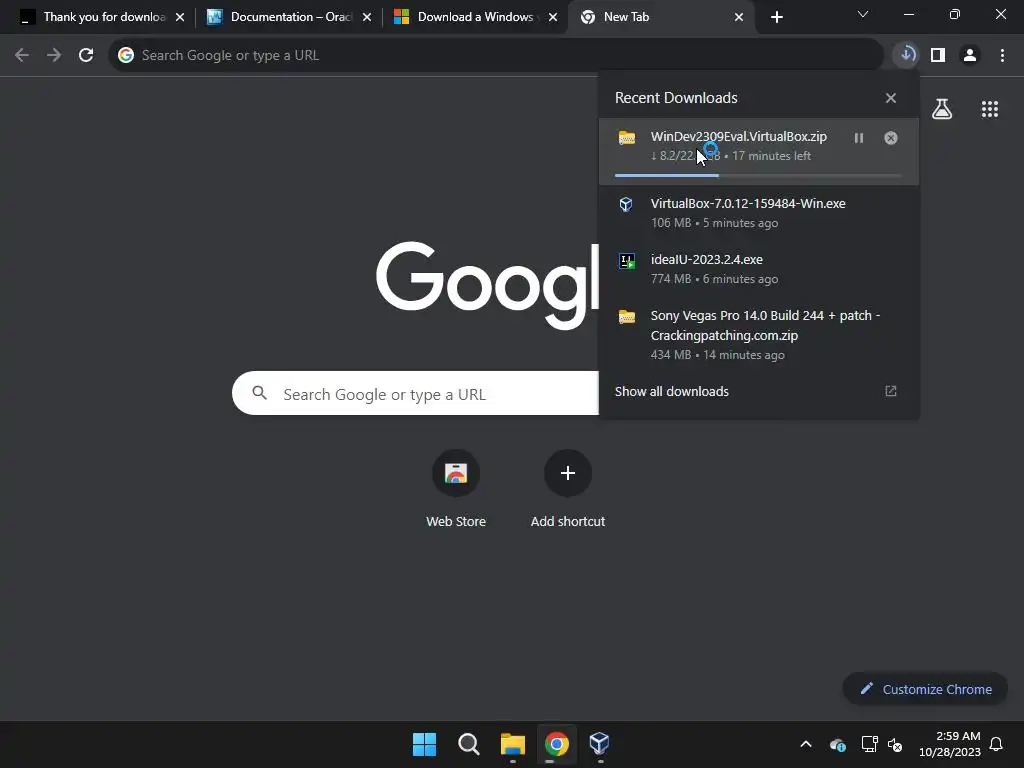Click Customize Chrome button
The image size is (1024, 768).
click(x=925, y=689)
